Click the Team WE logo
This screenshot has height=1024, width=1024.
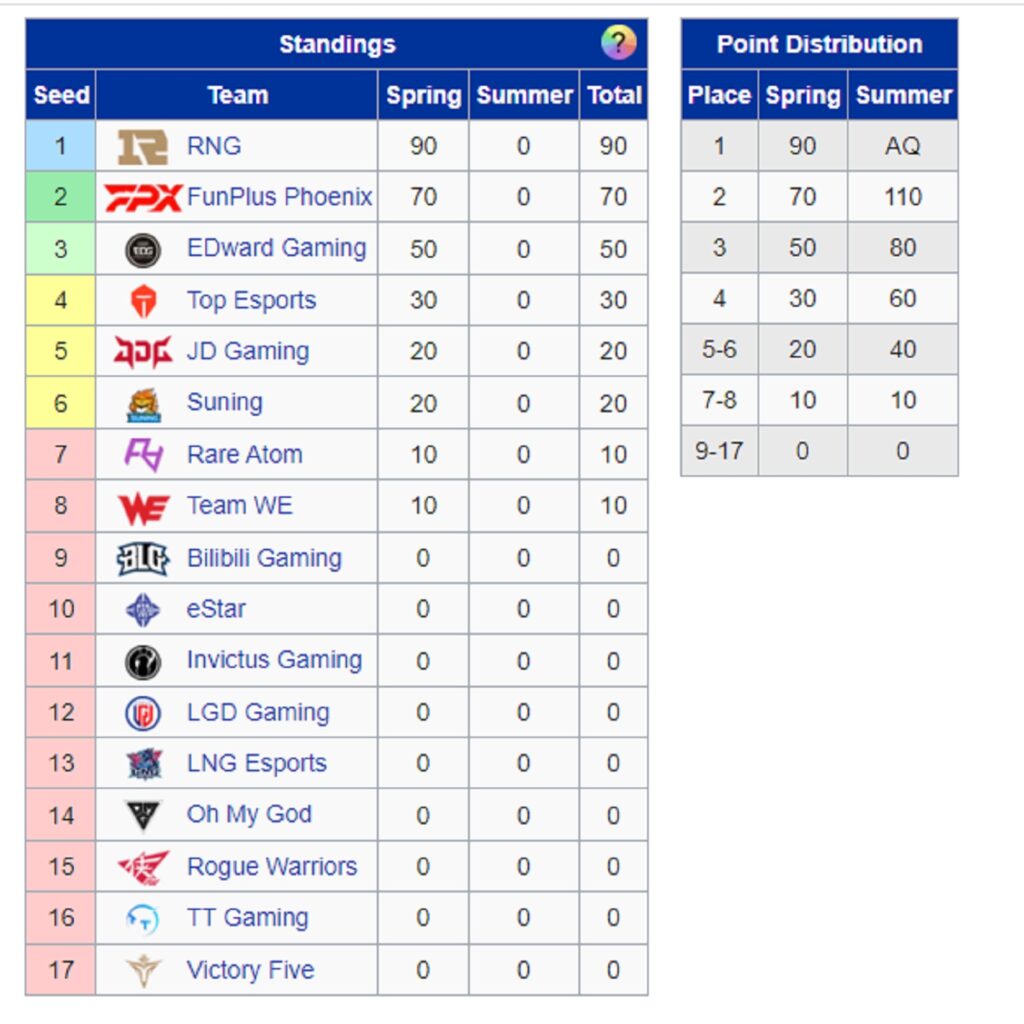click(x=144, y=507)
